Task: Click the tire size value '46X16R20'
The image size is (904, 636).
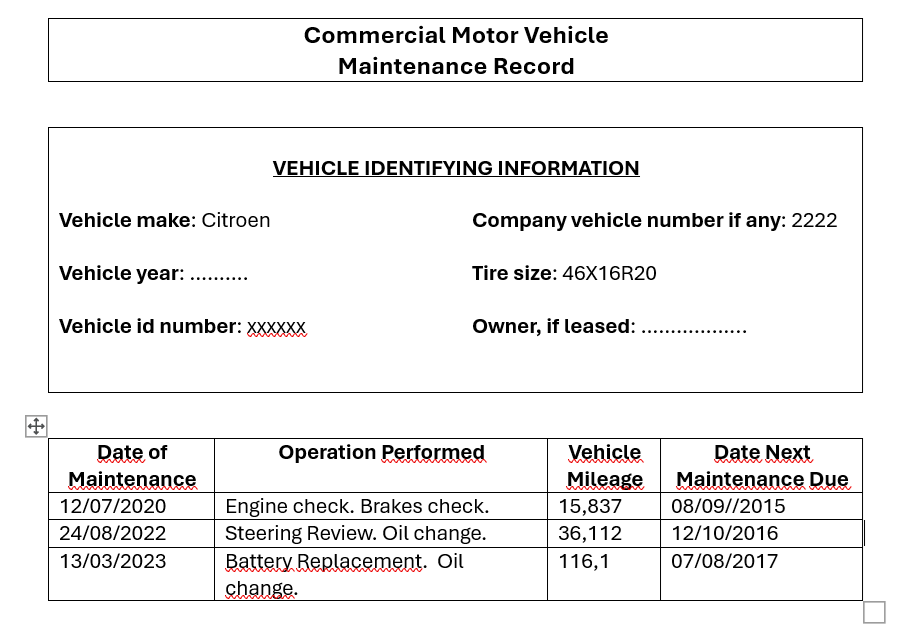Action: click(609, 274)
